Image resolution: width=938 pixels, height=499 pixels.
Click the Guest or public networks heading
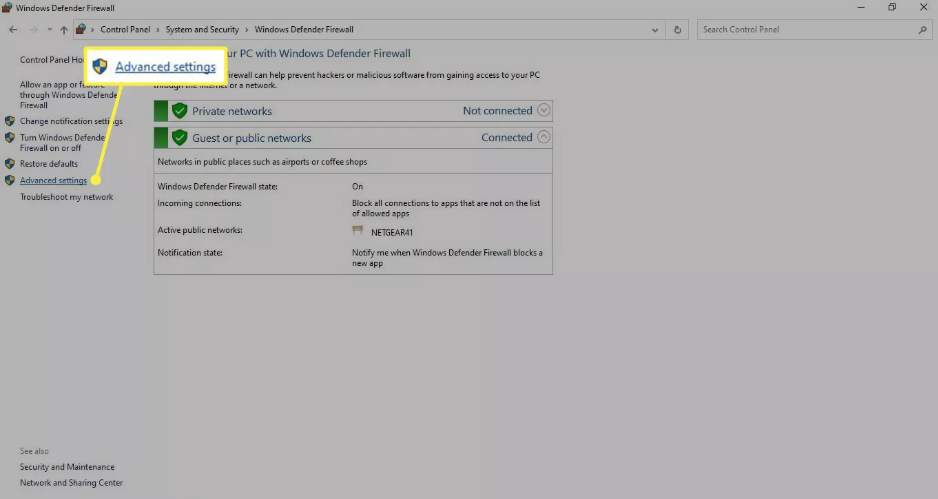252,138
